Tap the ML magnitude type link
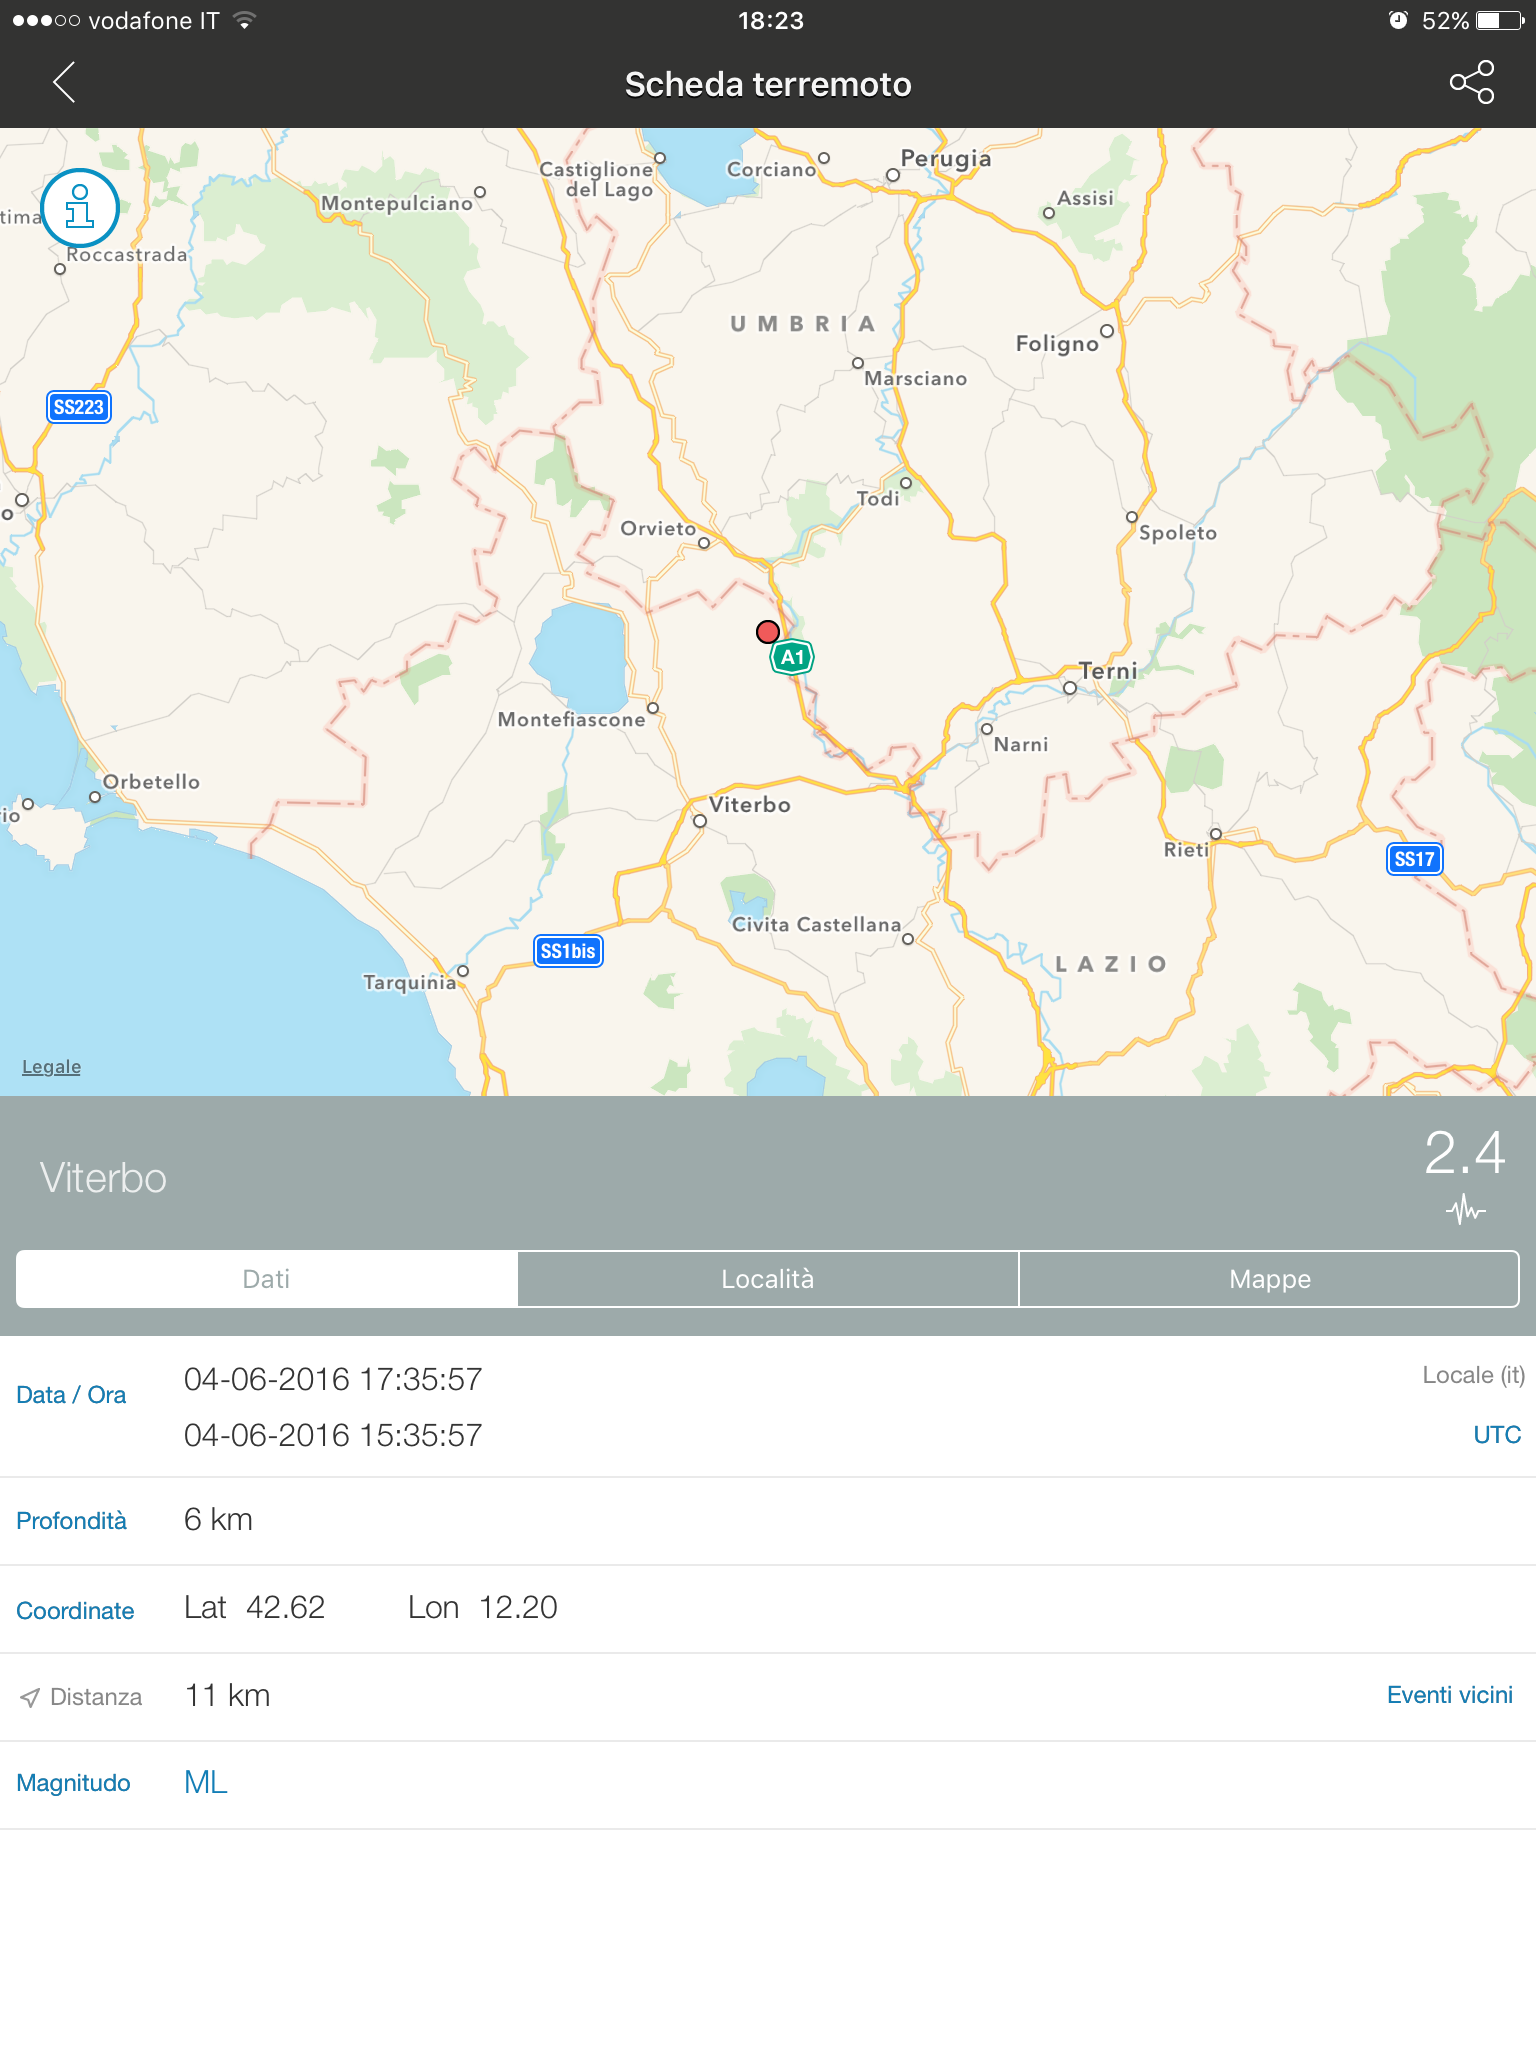This screenshot has width=1536, height=2048. tap(205, 1782)
